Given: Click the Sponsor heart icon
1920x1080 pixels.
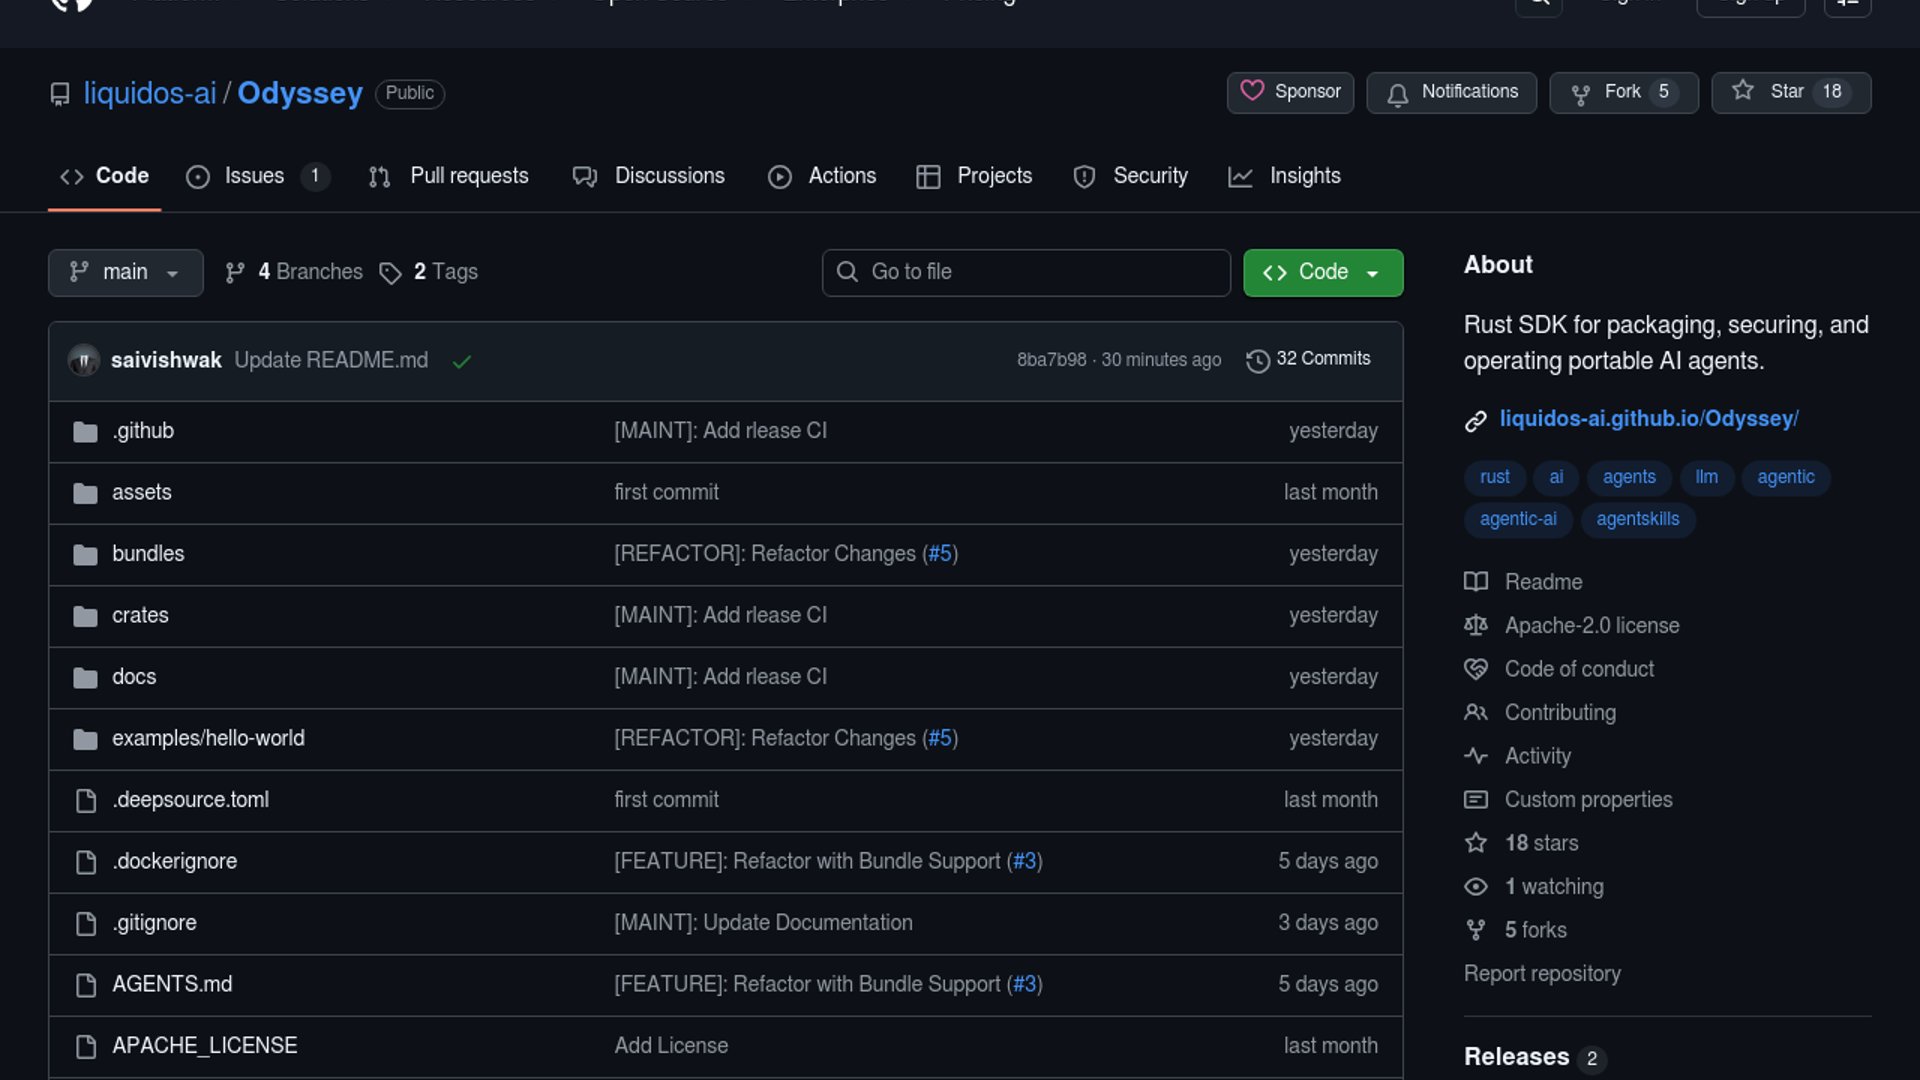Looking at the screenshot, I should coord(1252,91).
